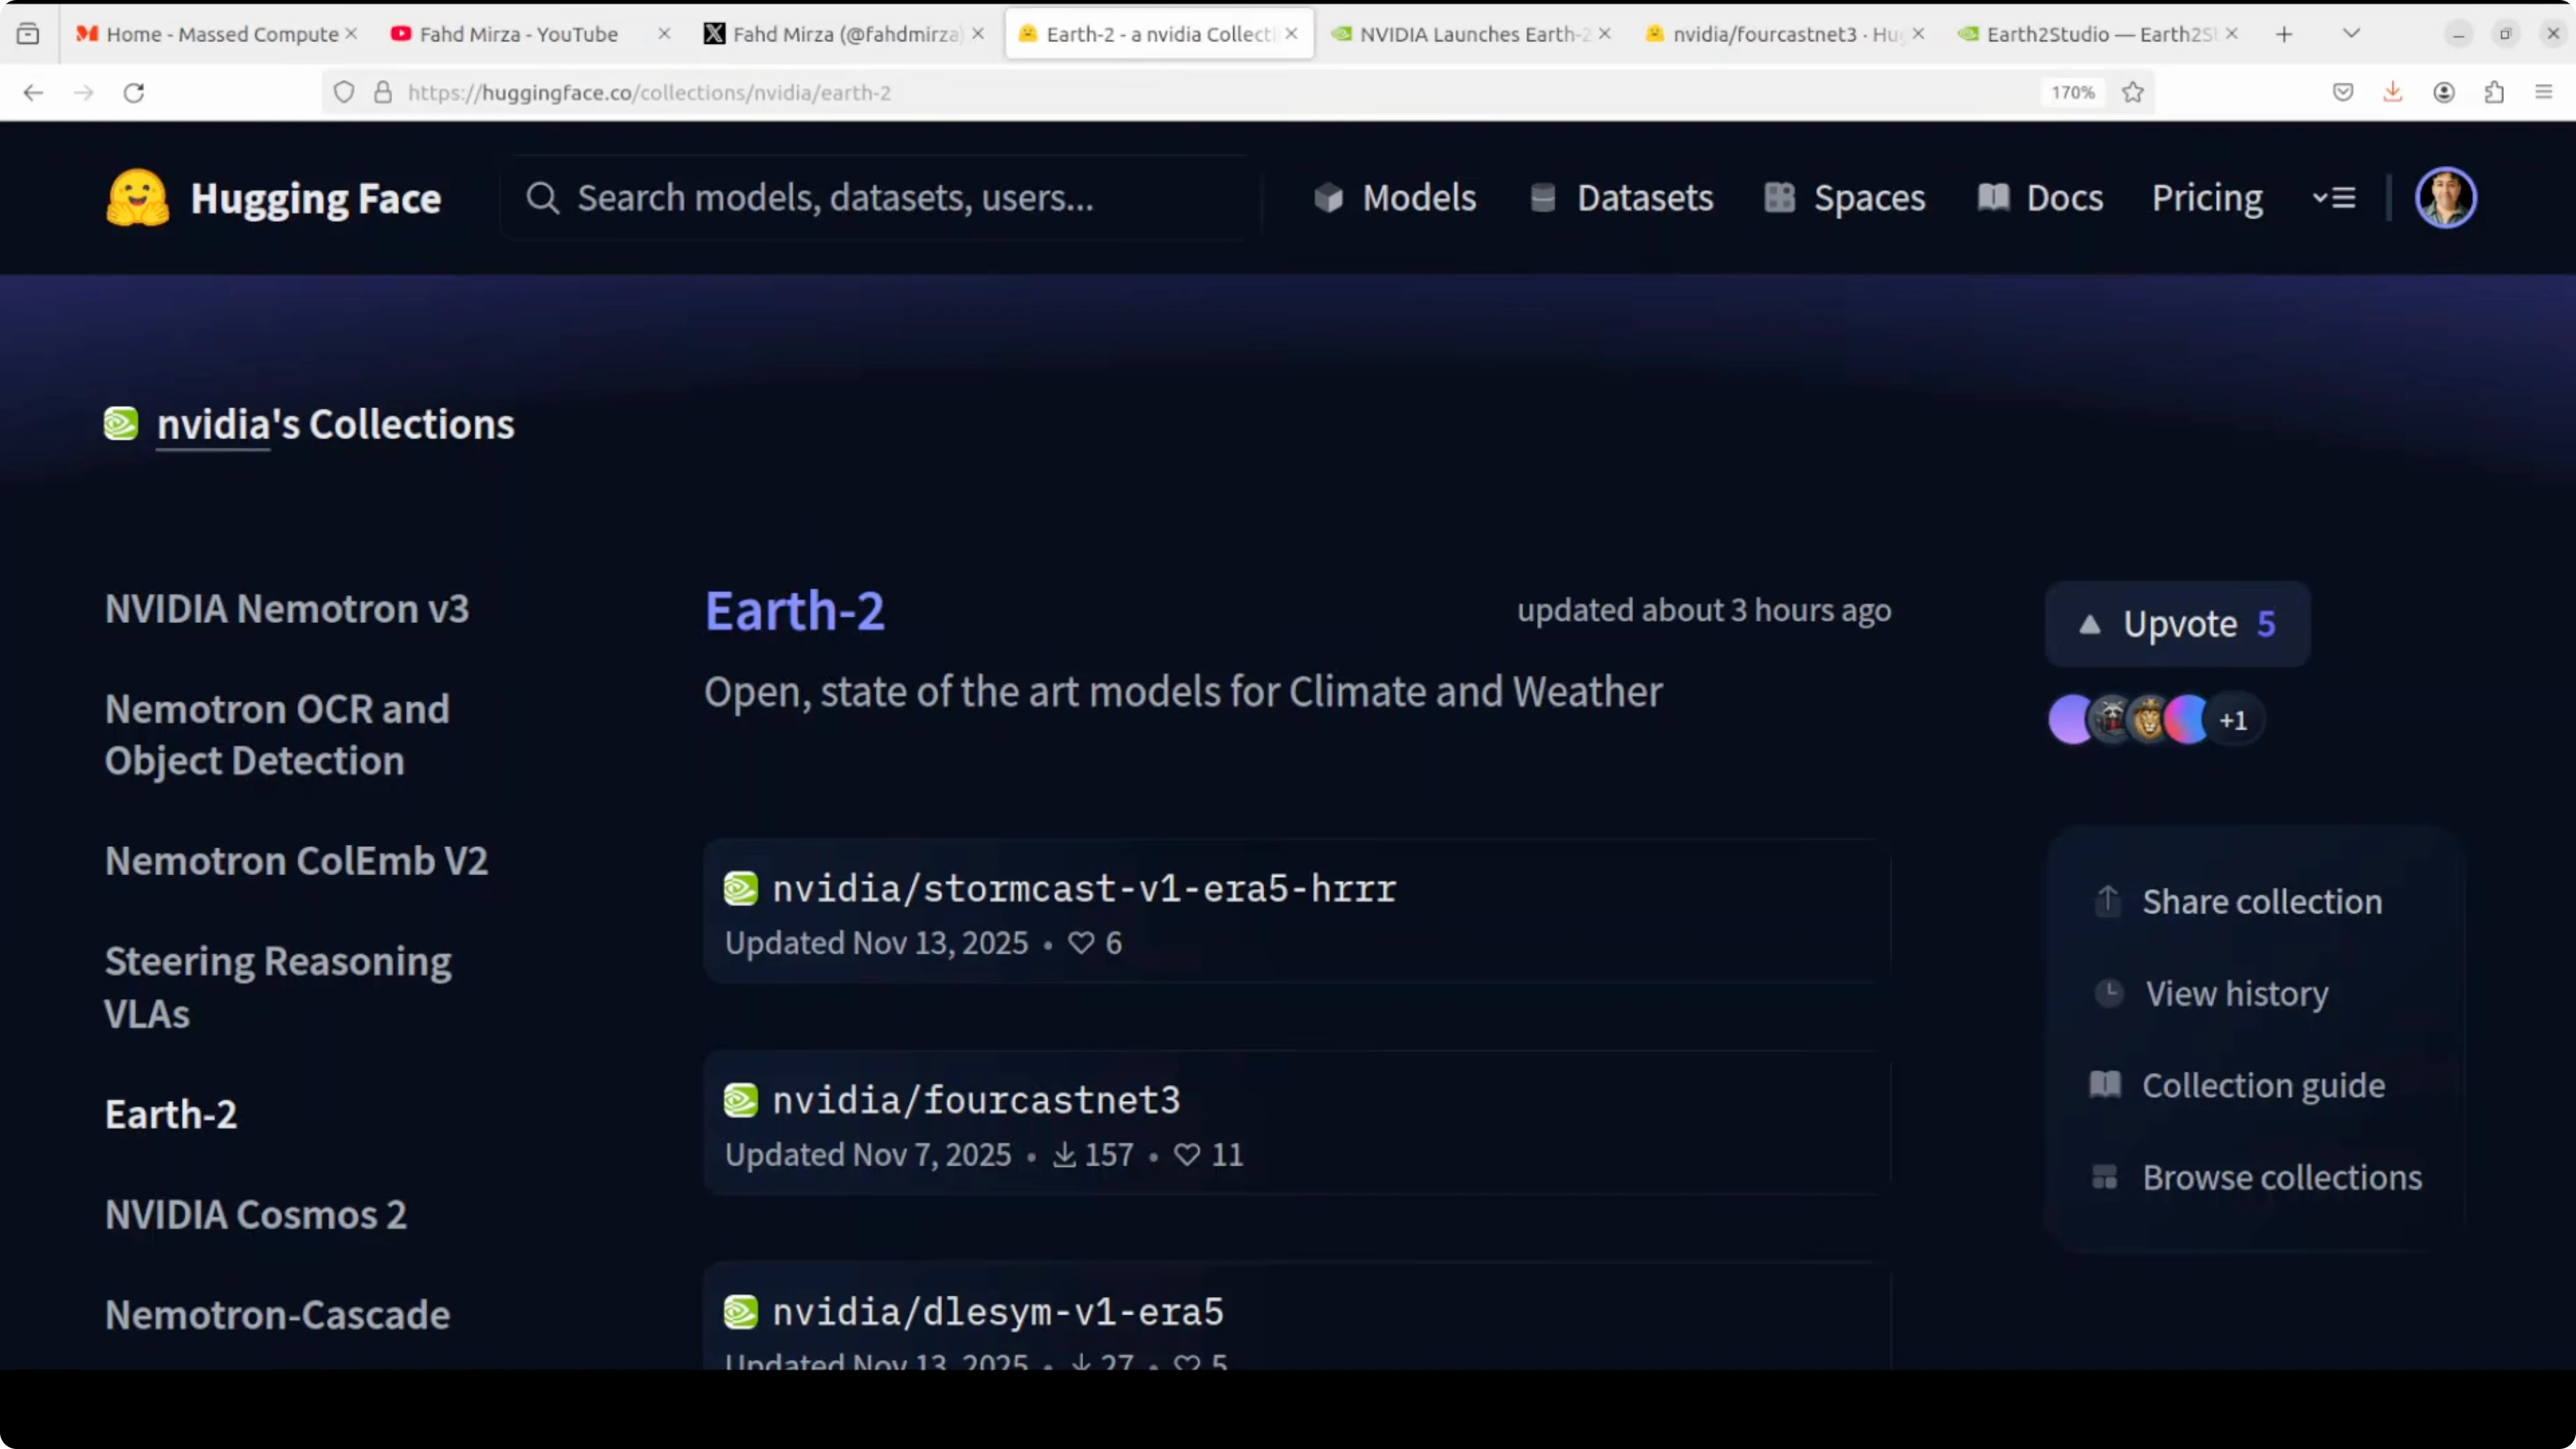Open the Pricing page

pos(2206,197)
